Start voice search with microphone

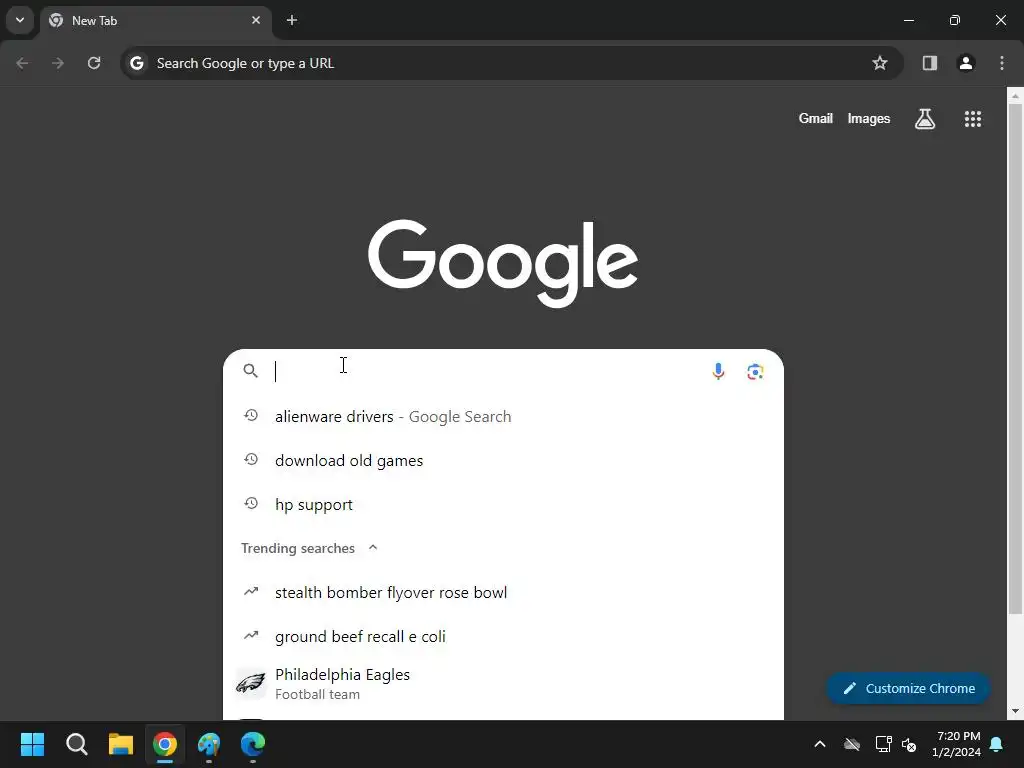(718, 371)
